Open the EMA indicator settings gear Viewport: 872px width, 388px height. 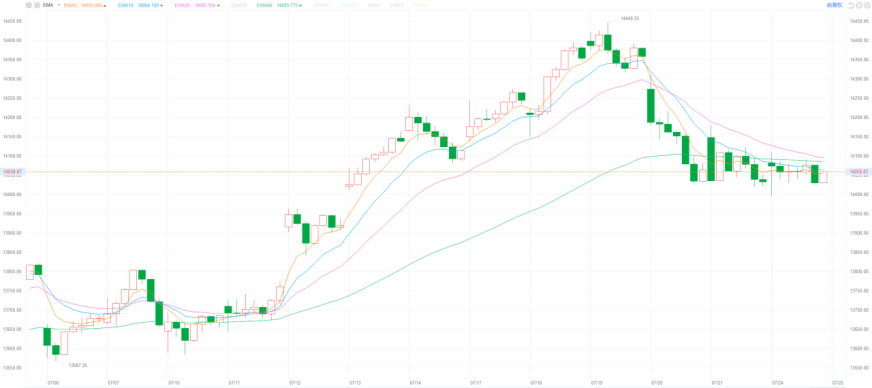tap(29, 5)
